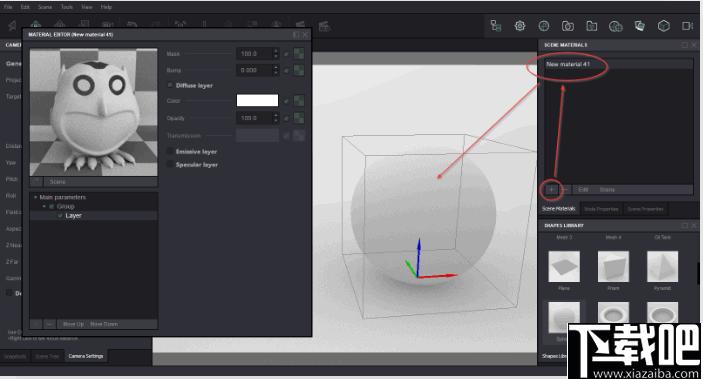Click the owl material preview image
This screenshot has width=703, height=379.
[94, 112]
